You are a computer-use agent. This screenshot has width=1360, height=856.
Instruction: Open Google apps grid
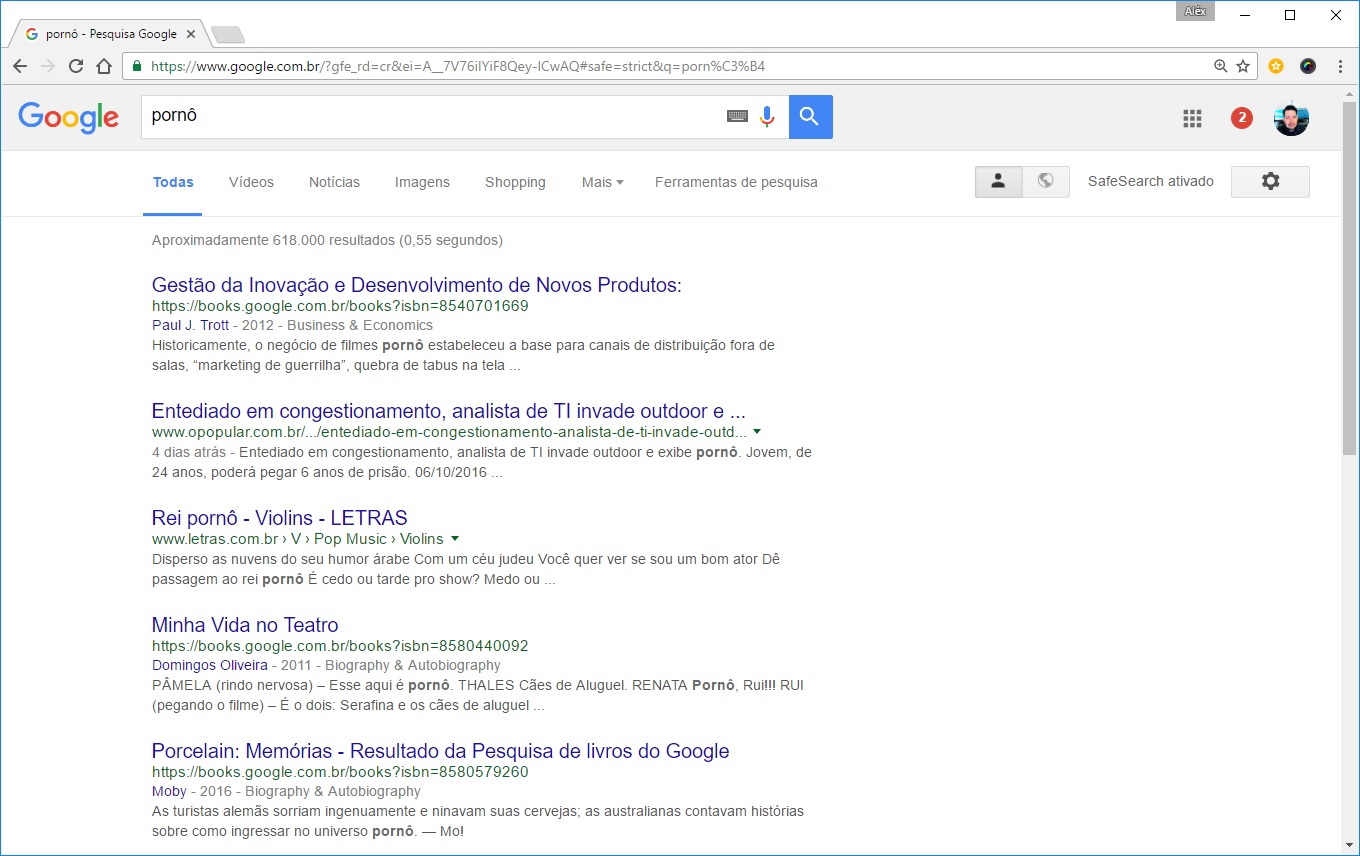click(x=1192, y=119)
